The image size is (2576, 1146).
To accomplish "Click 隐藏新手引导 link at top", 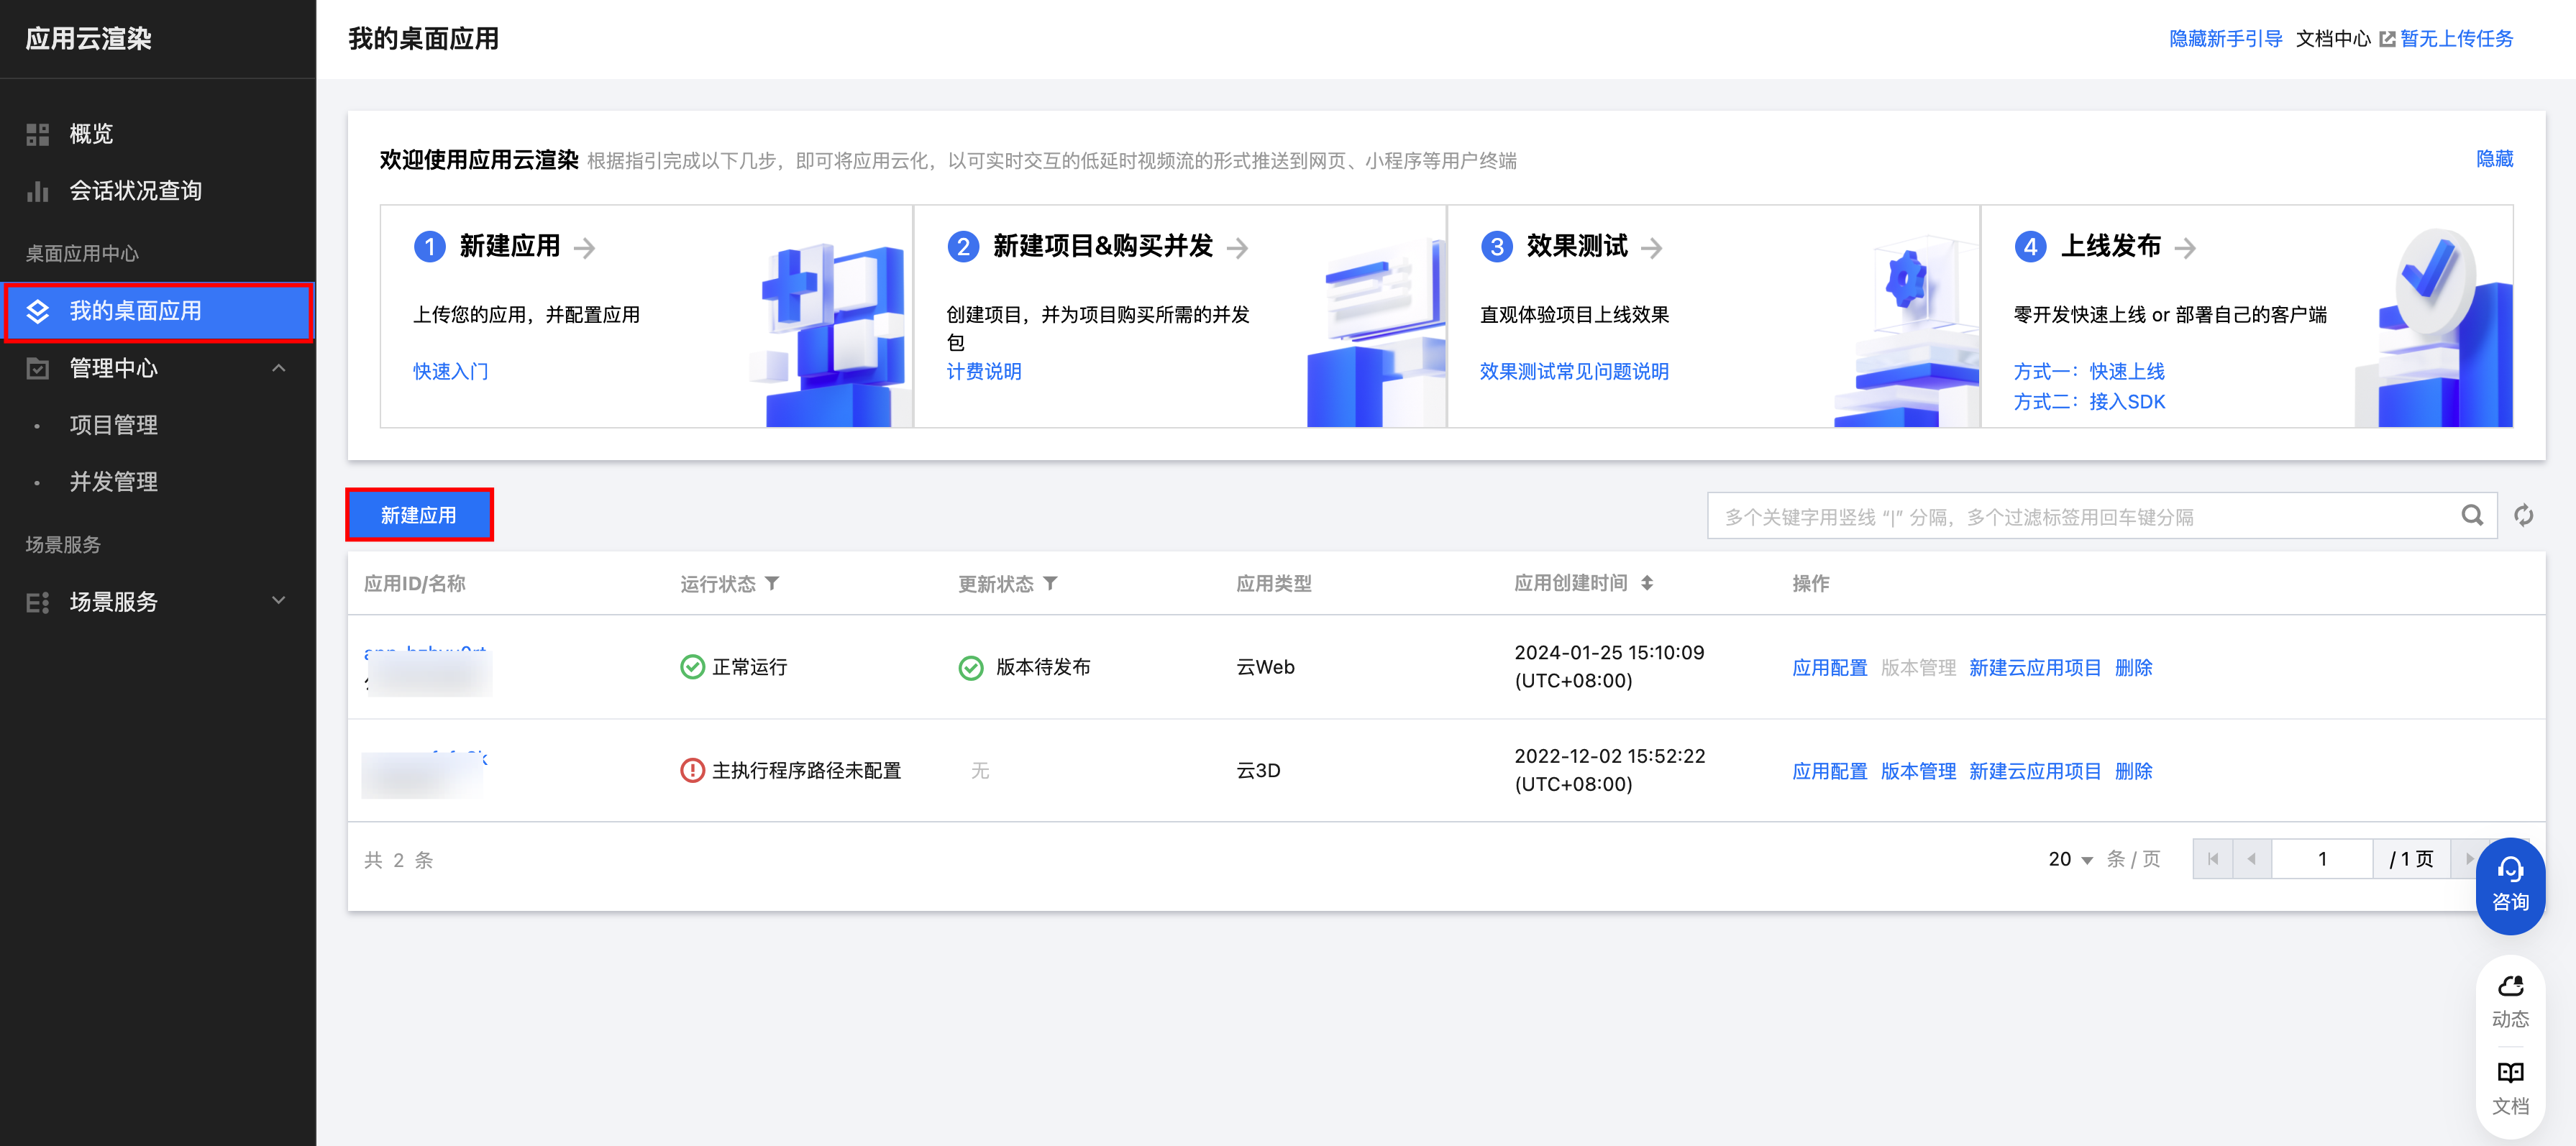I will click(2224, 39).
